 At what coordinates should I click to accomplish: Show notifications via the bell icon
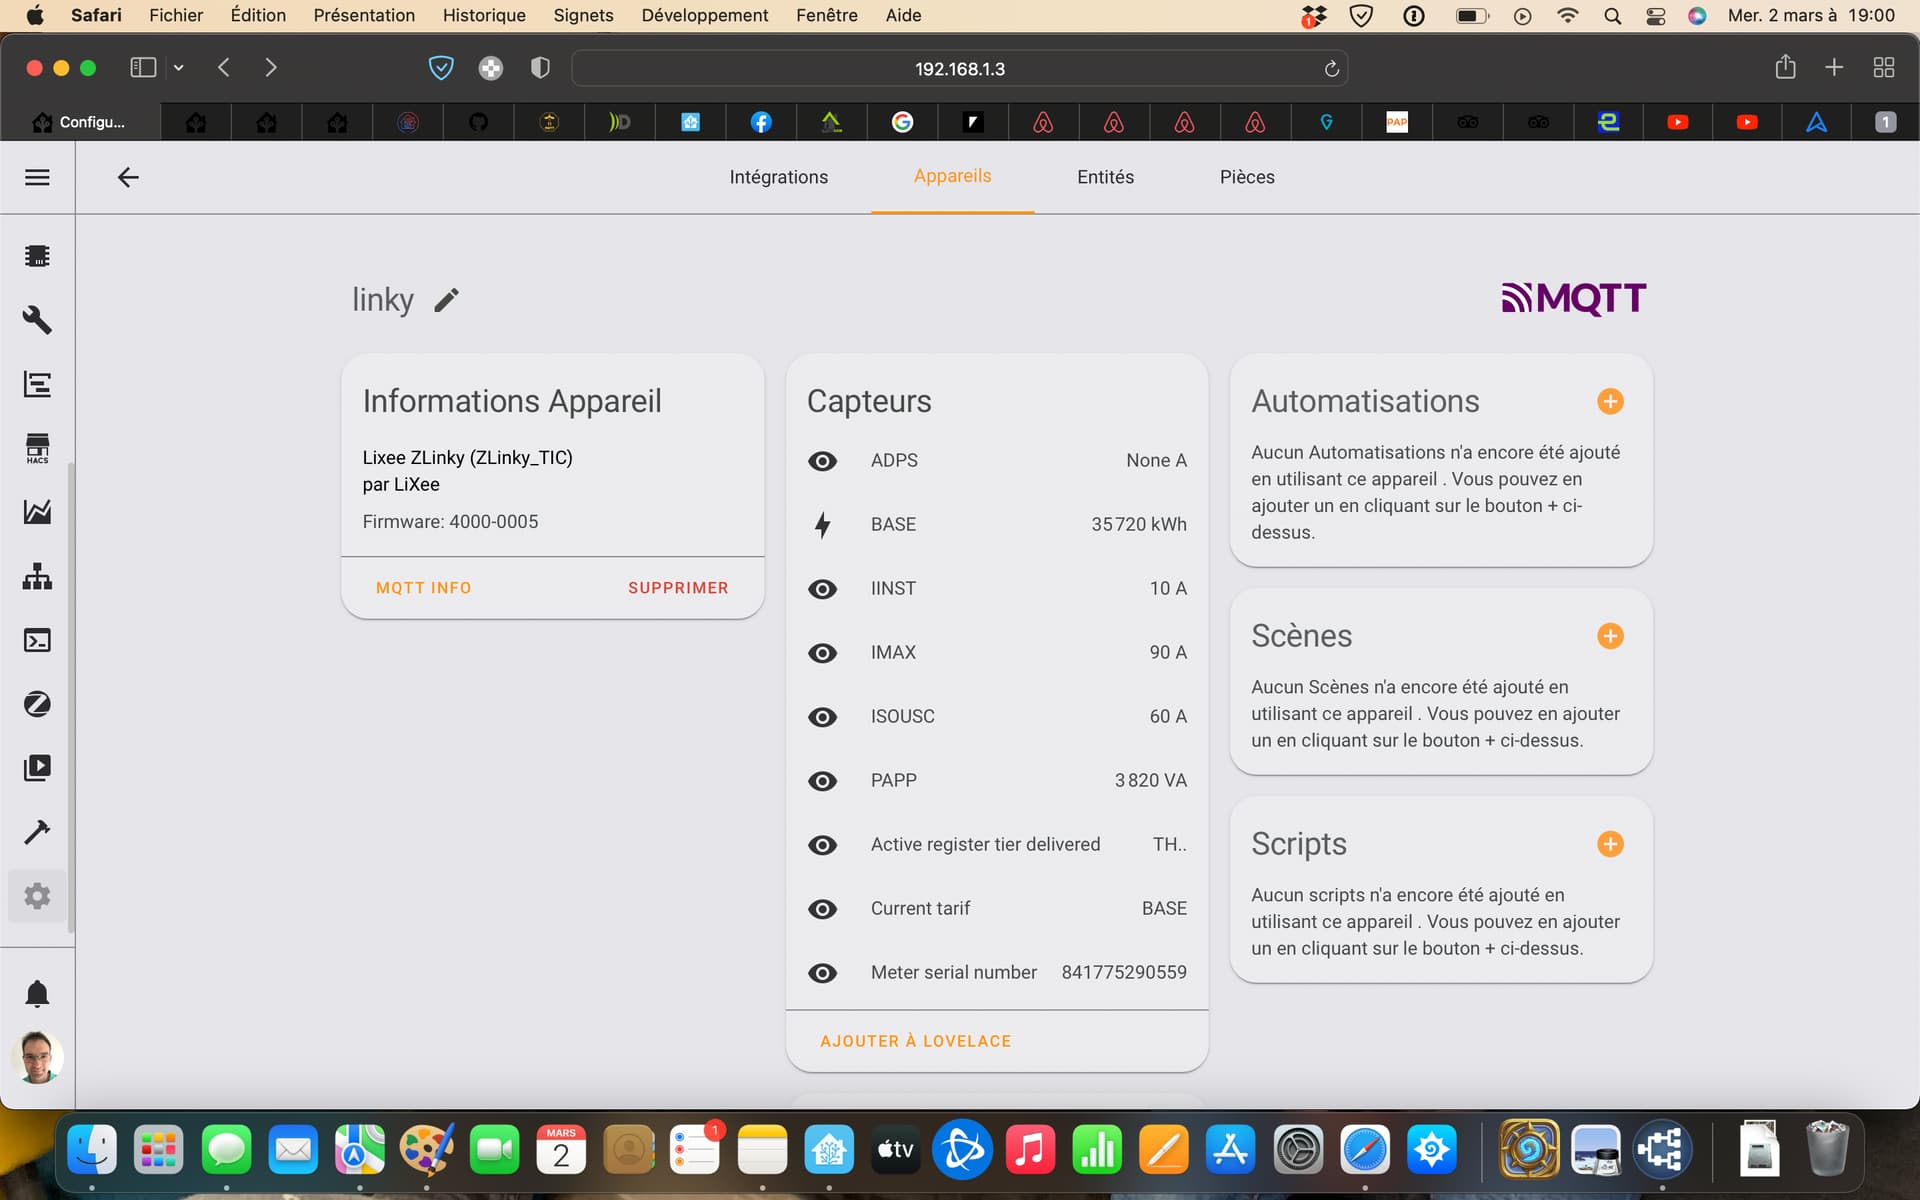37,993
